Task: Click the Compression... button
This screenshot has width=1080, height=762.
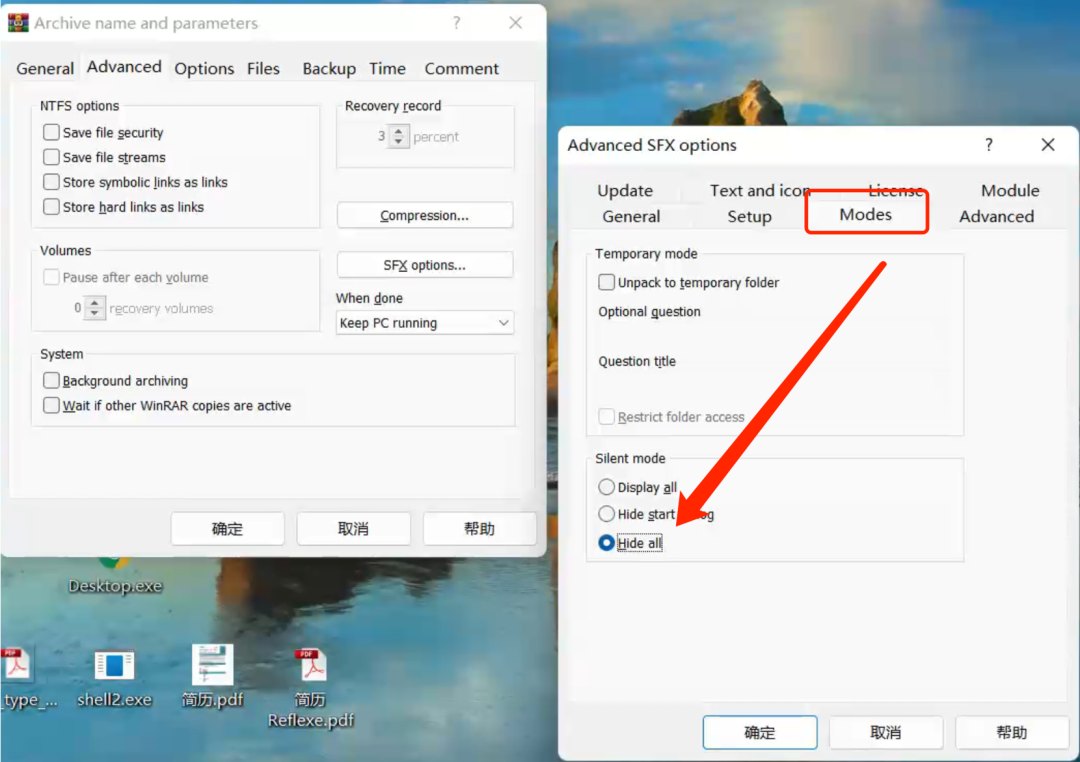Action: tap(425, 215)
